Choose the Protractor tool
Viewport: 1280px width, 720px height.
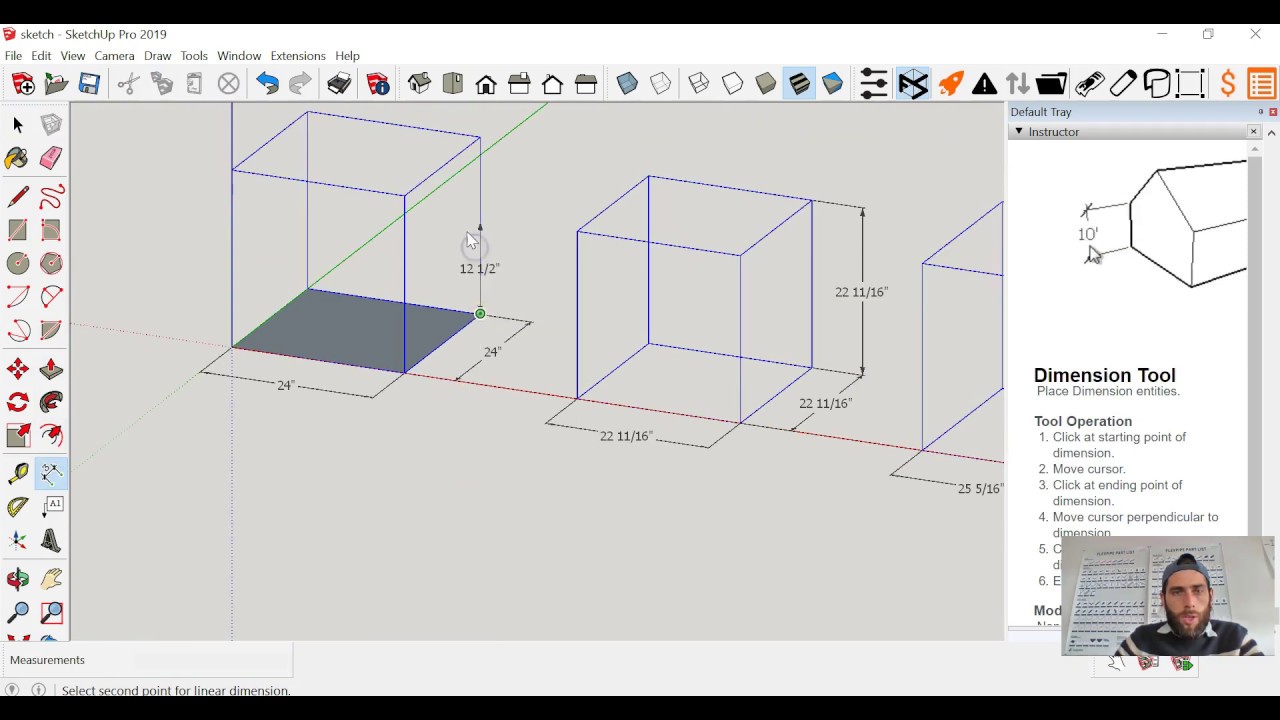point(17,507)
